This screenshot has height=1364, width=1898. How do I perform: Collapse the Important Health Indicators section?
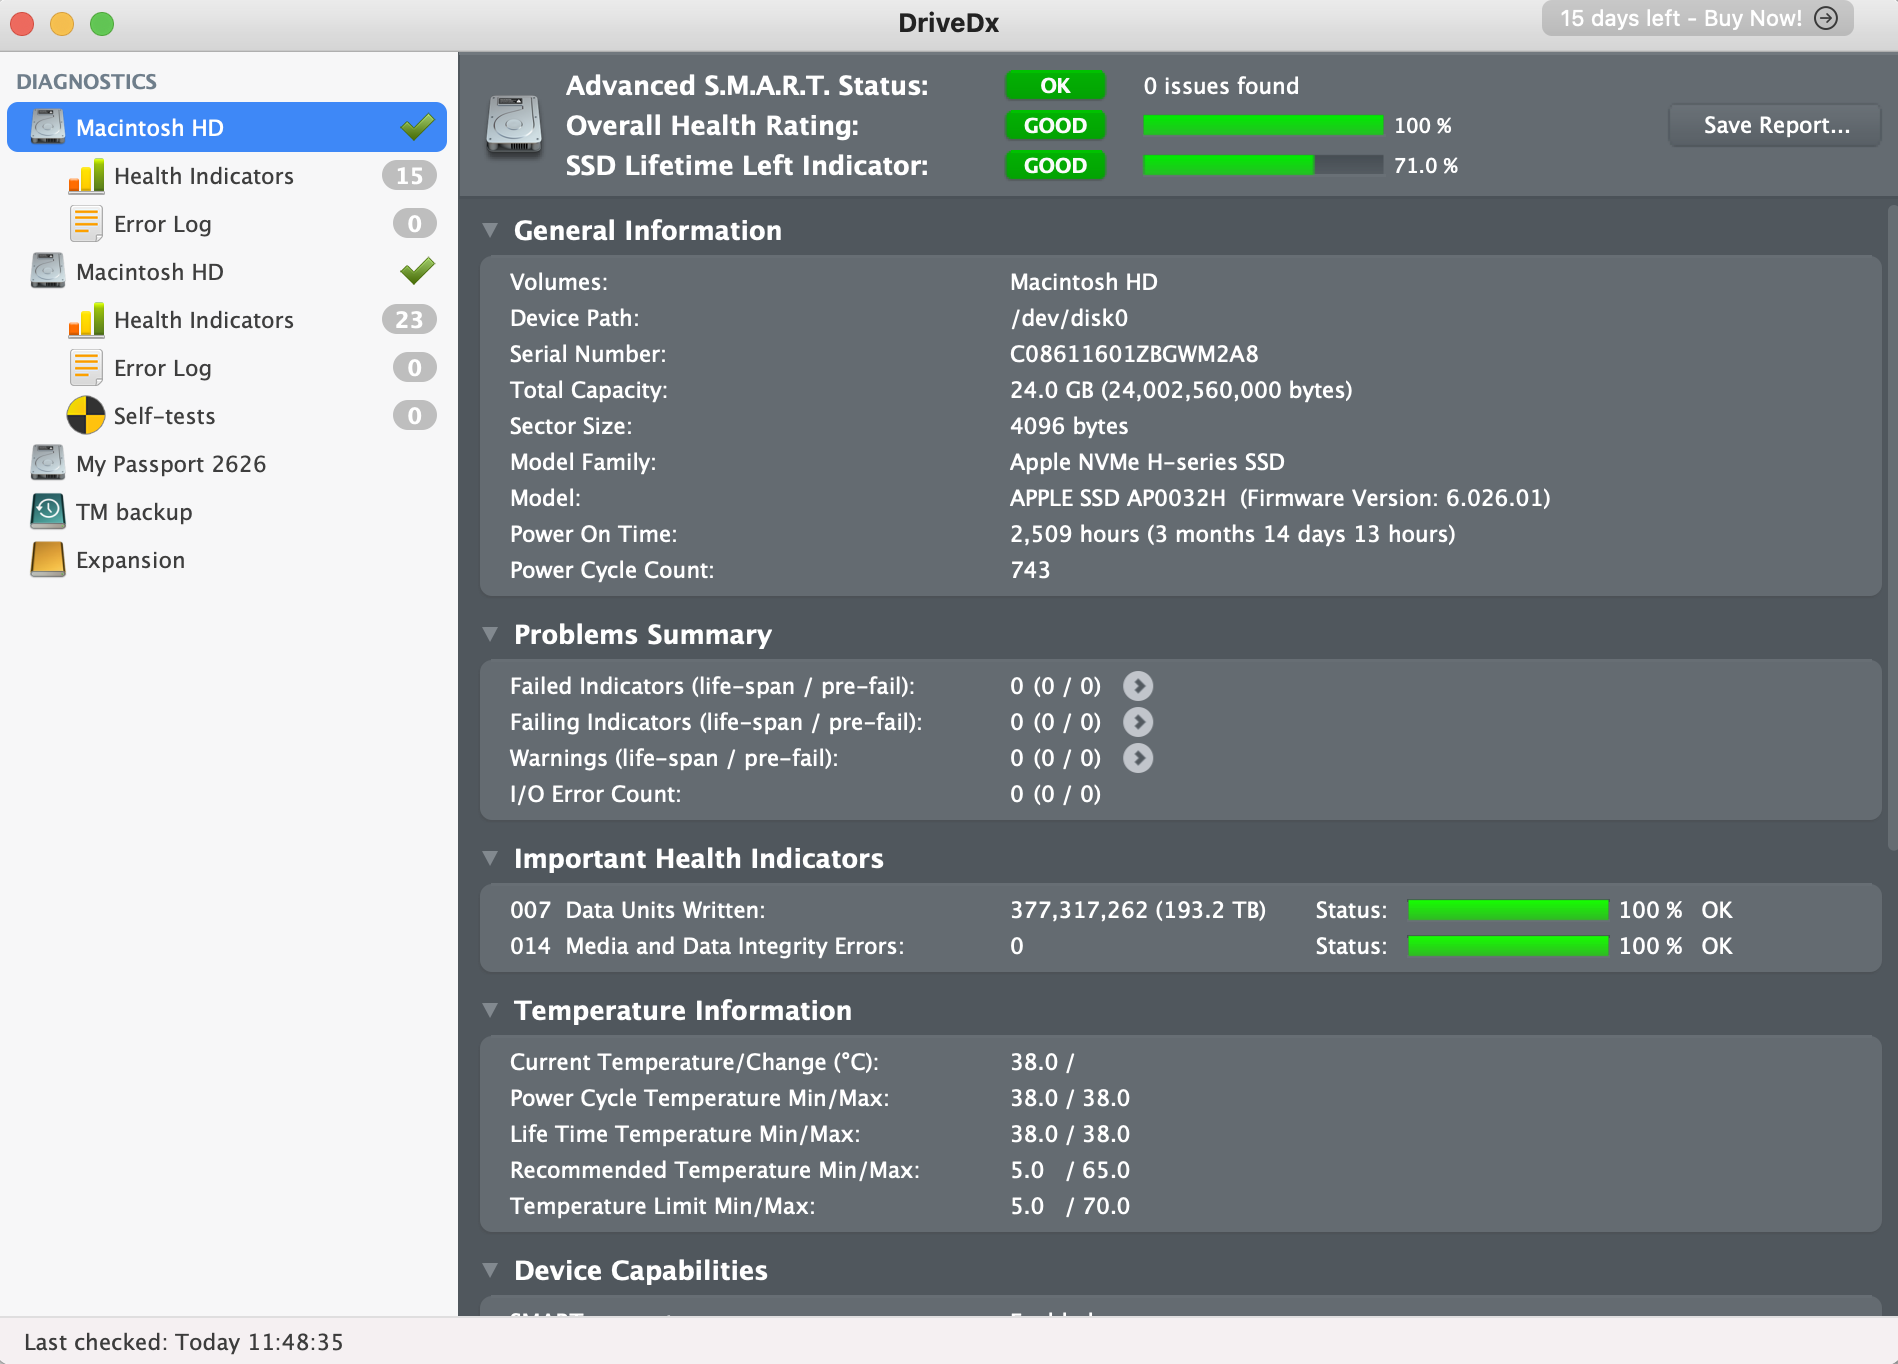(x=490, y=858)
